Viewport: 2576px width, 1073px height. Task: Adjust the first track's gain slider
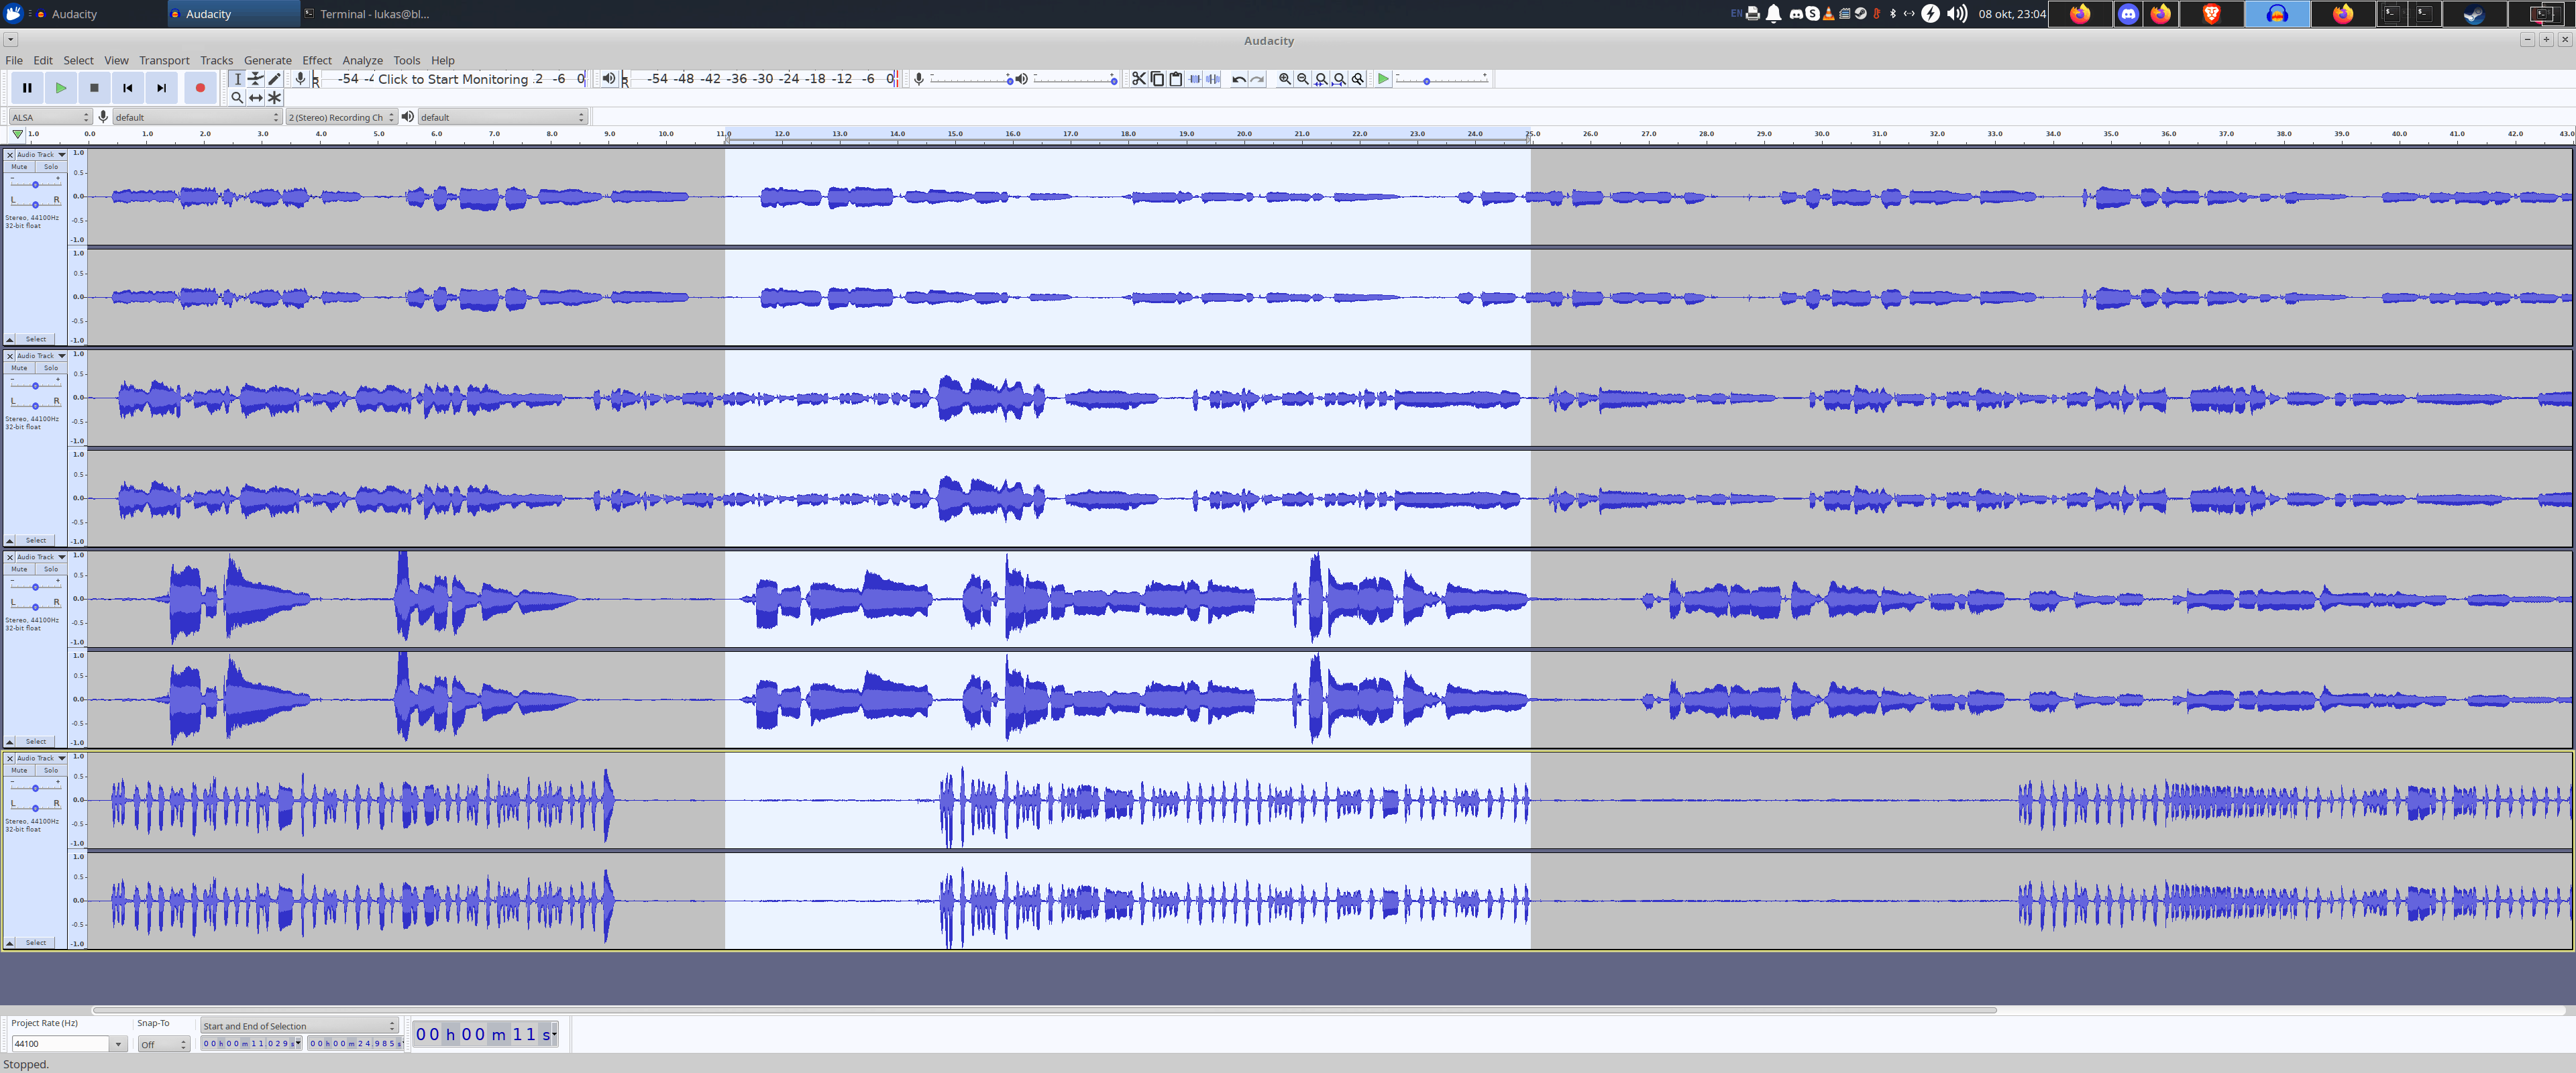point(35,184)
